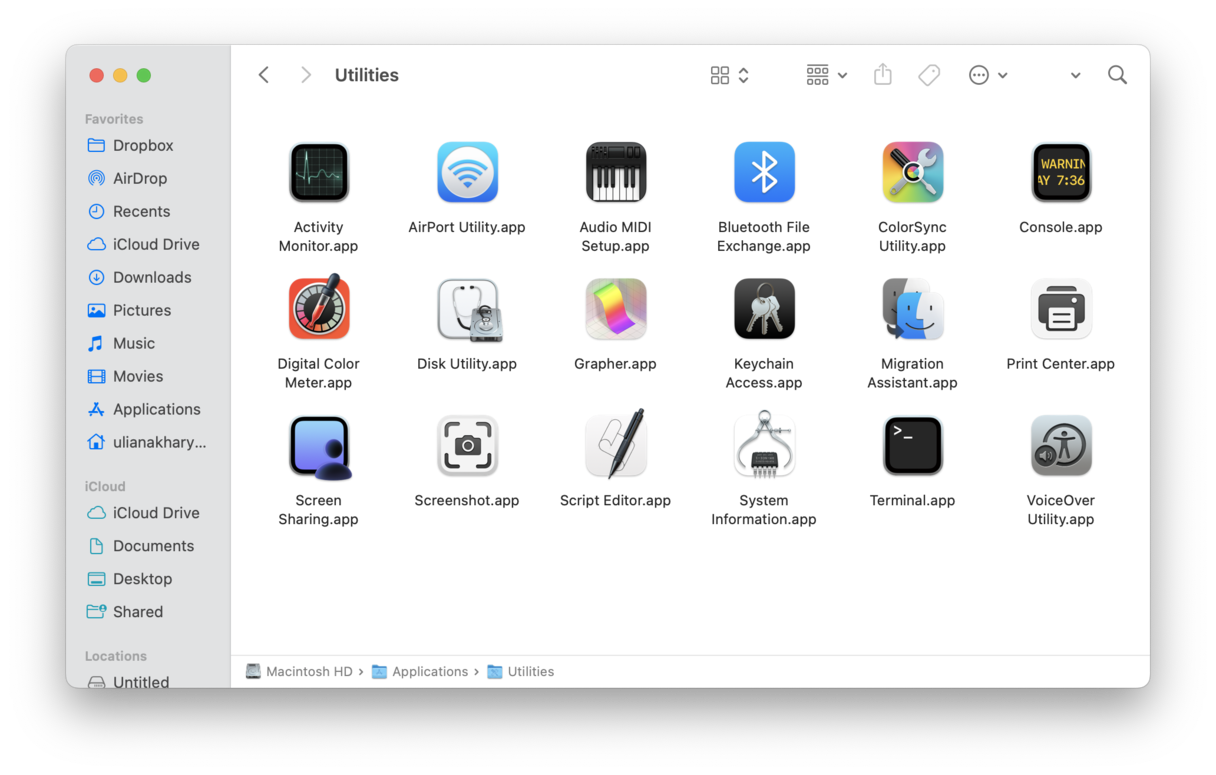Select the Grapher app icon
This screenshot has height=775, width=1216.
click(615, 309)
